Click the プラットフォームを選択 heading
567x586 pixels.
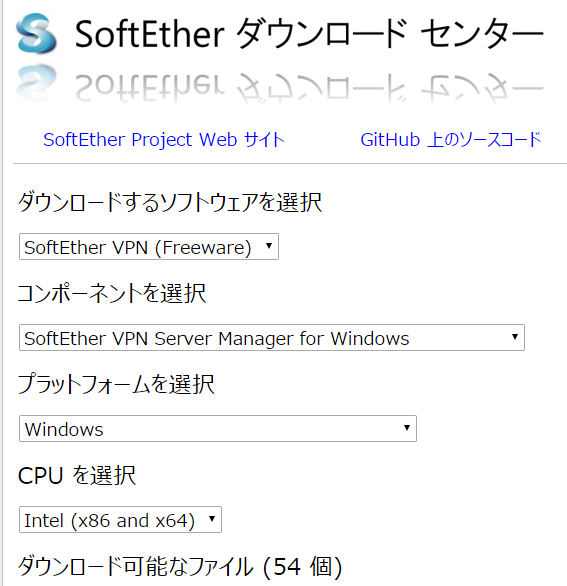click(116, 384)
